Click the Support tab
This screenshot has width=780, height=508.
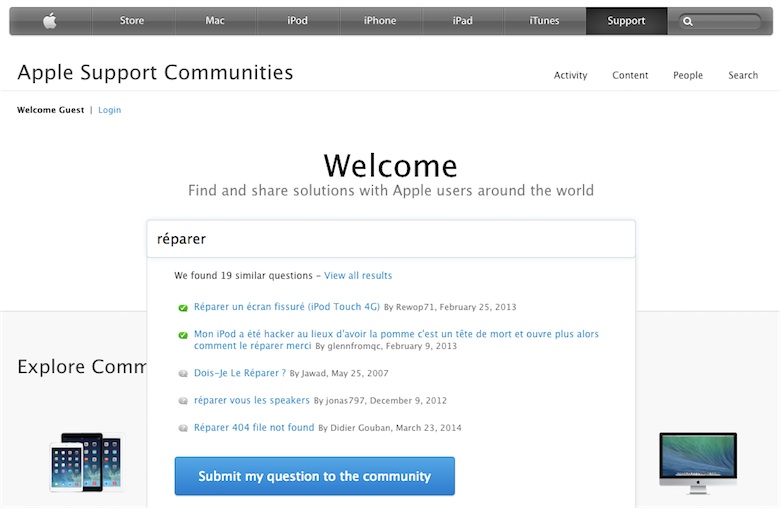(x=626, y=21)
